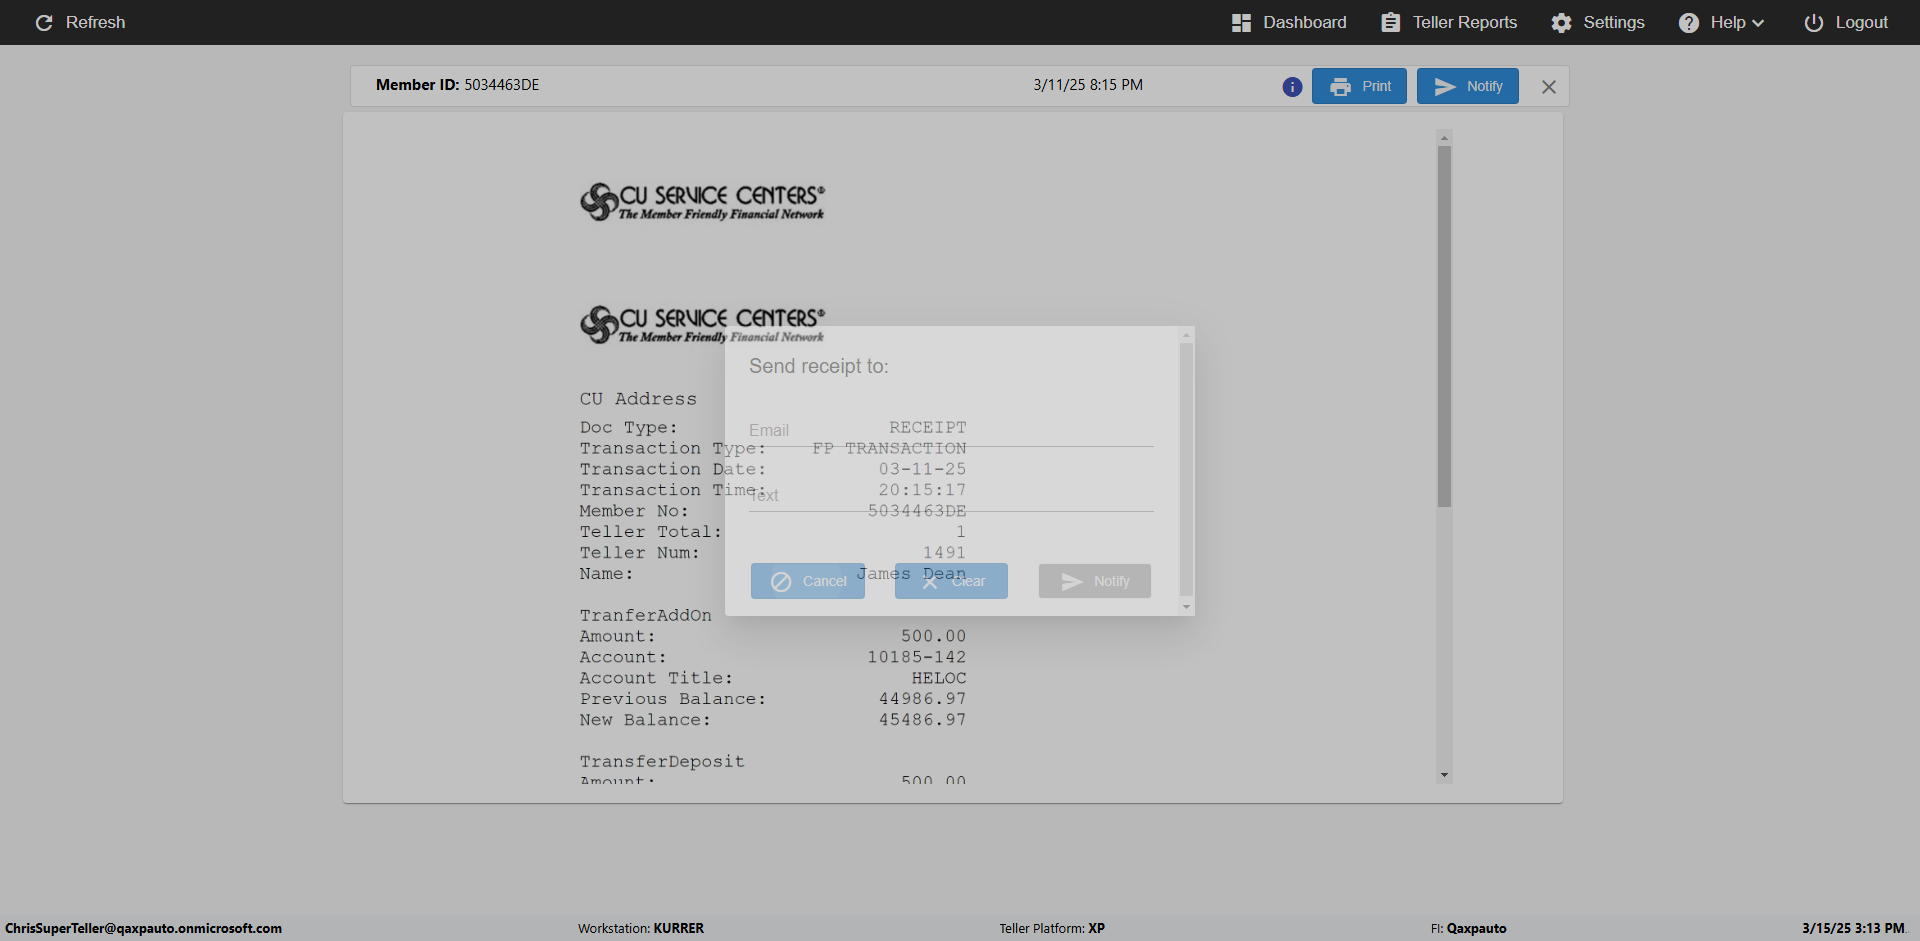The width and height of the screenshot is (1920, 941).
Task: Open Teller Reports
Action: (1449, 22)
